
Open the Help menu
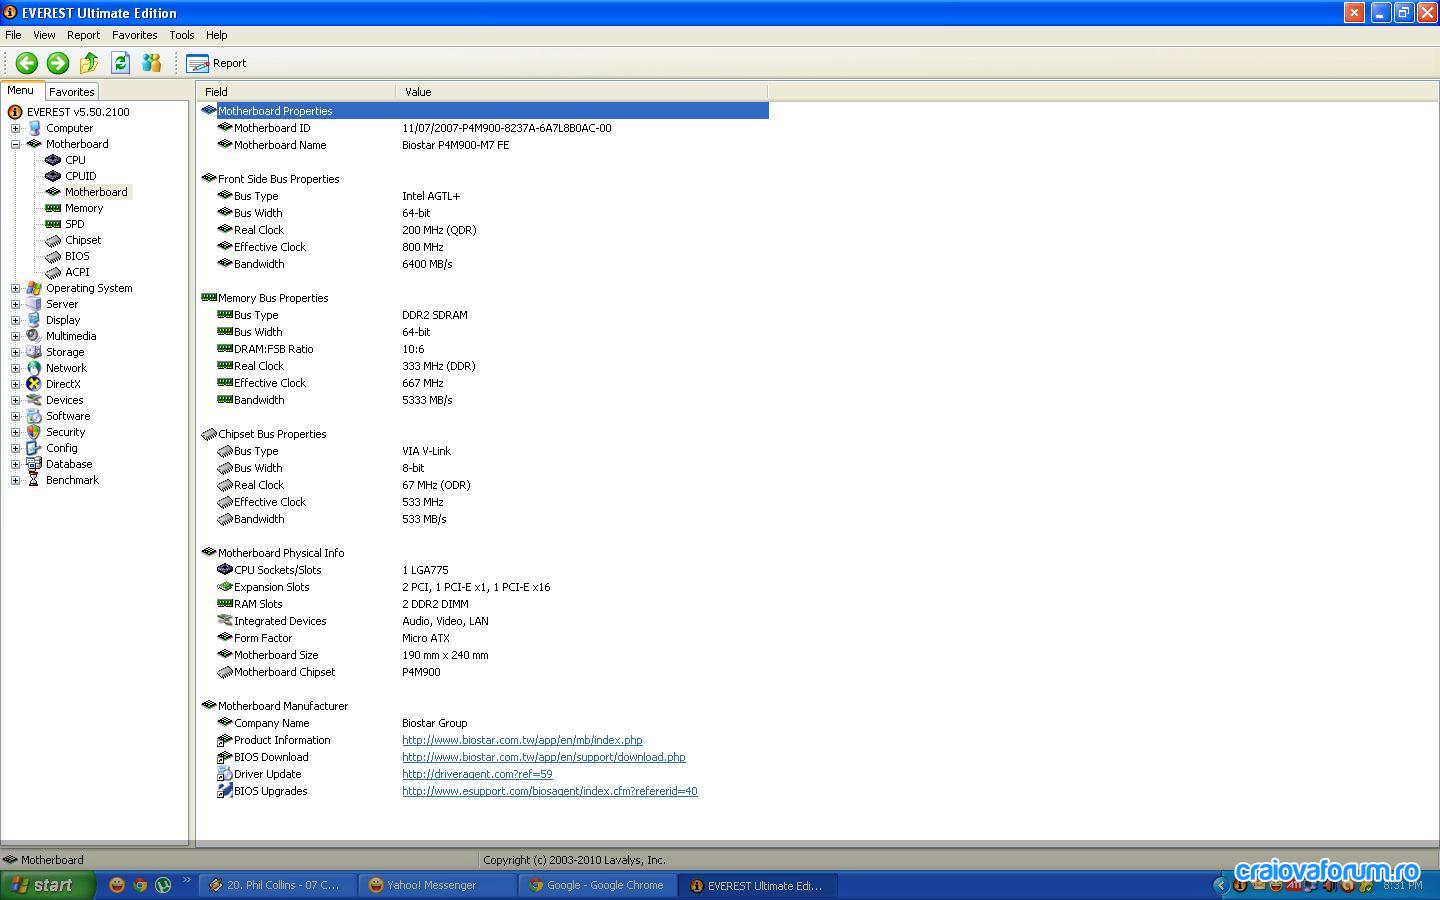pos(216,35)
